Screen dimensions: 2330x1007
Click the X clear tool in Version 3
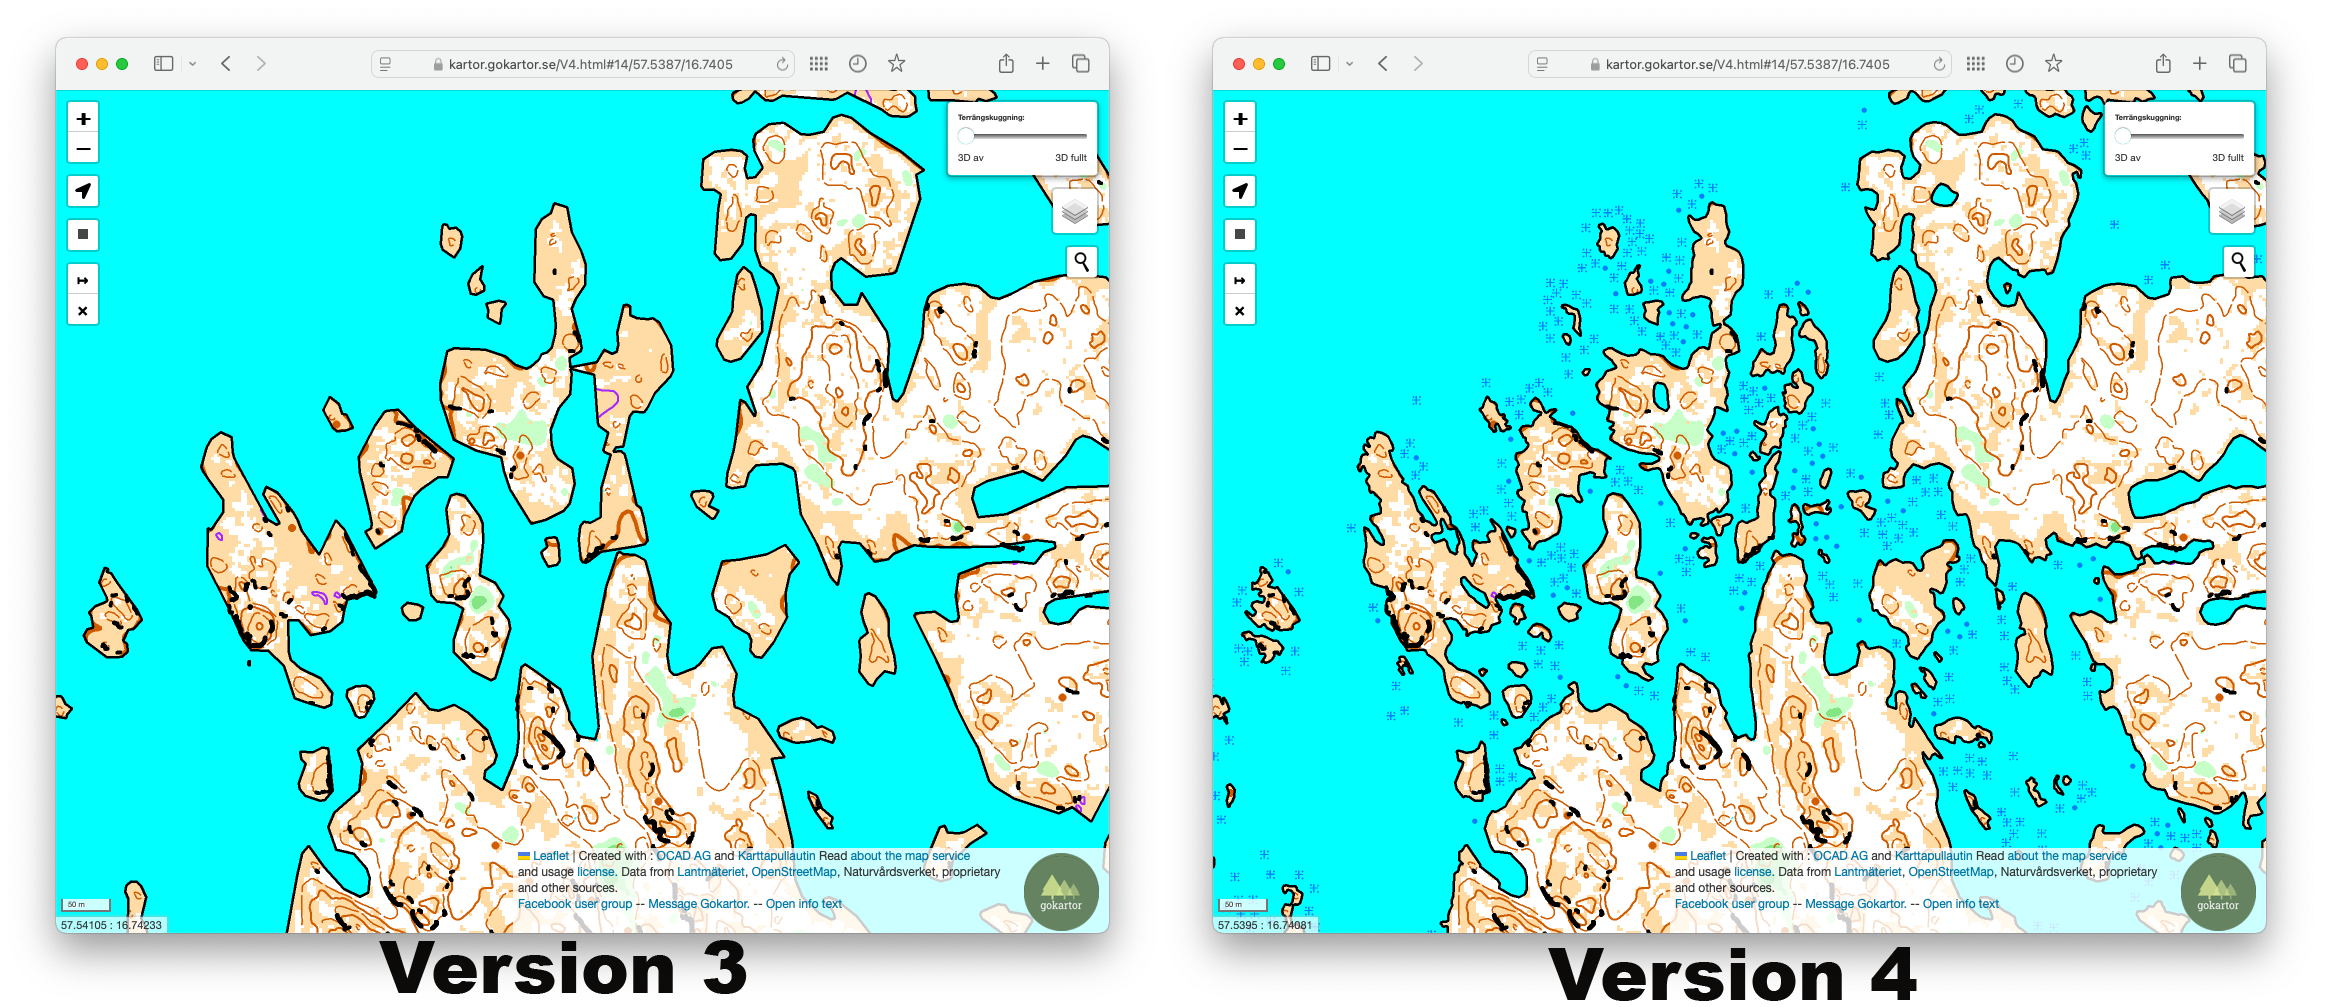coord(83,311)
